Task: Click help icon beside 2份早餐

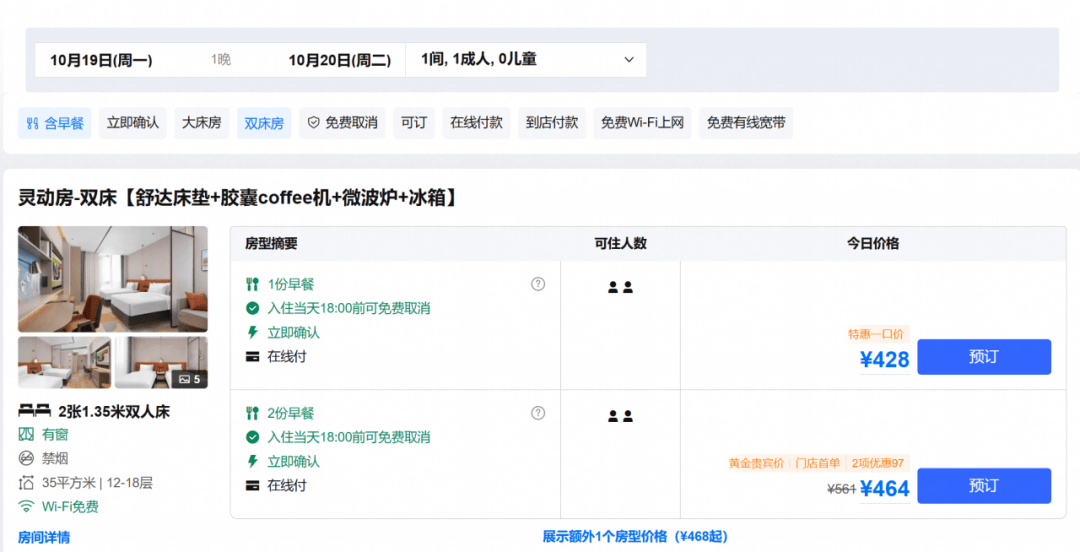Action: [538, 413]
